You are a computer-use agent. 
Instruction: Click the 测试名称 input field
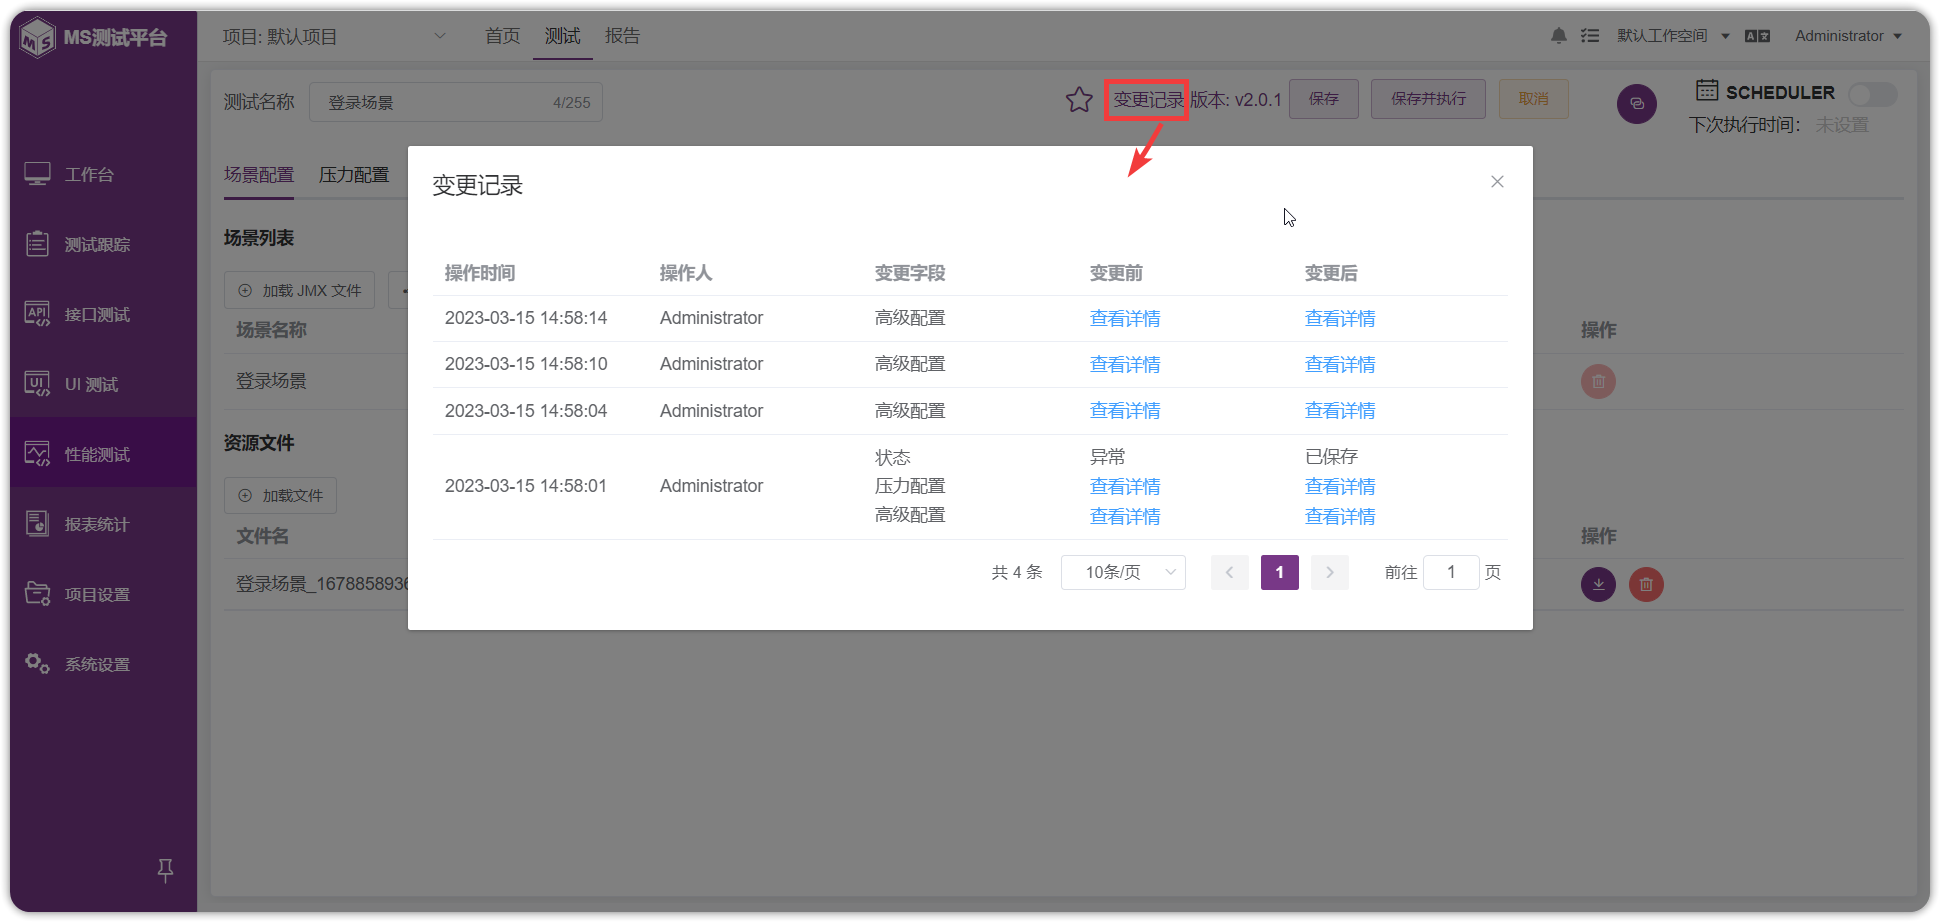tap(456, 102)
